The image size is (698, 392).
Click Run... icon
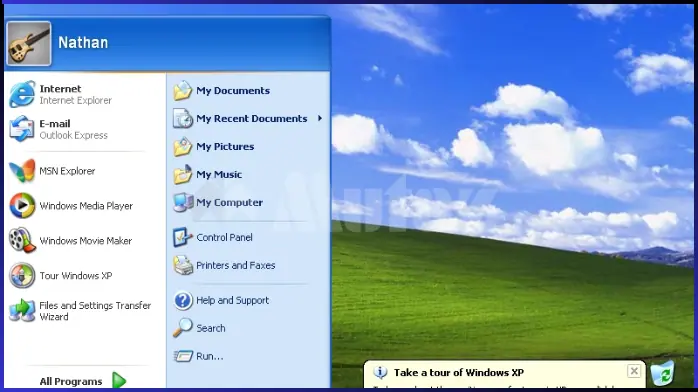[183, 356]
